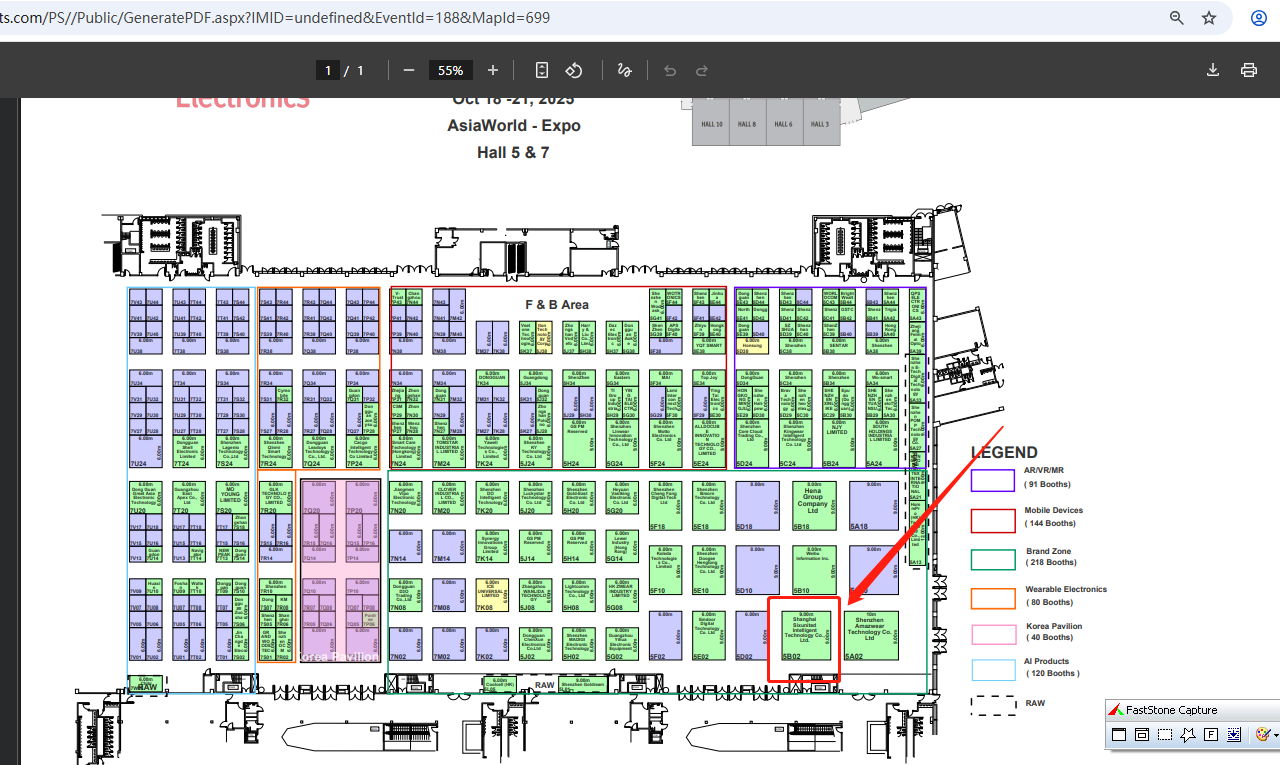The image size is (1280, 765).
Task: FastStone: capture rectangular region
Action: (x=1165, y=734)
